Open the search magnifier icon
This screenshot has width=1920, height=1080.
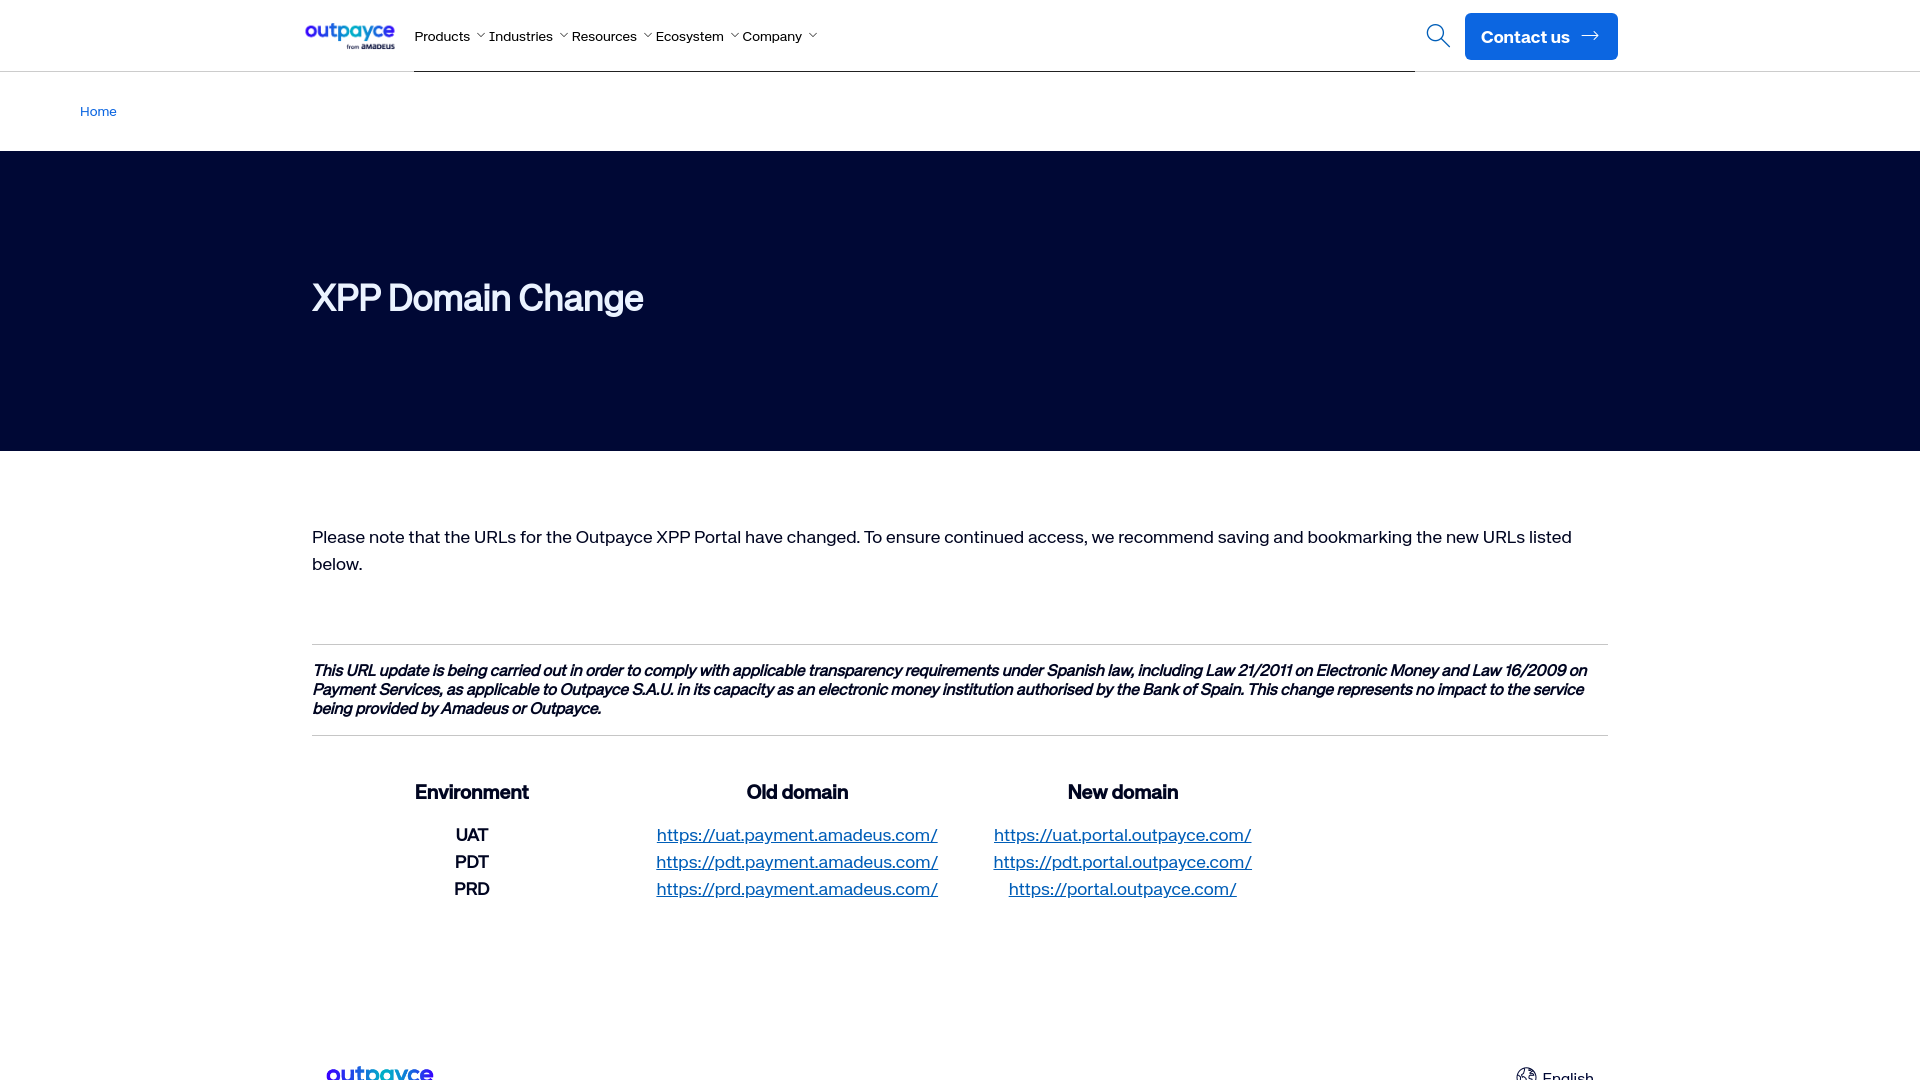point(1438,36)
